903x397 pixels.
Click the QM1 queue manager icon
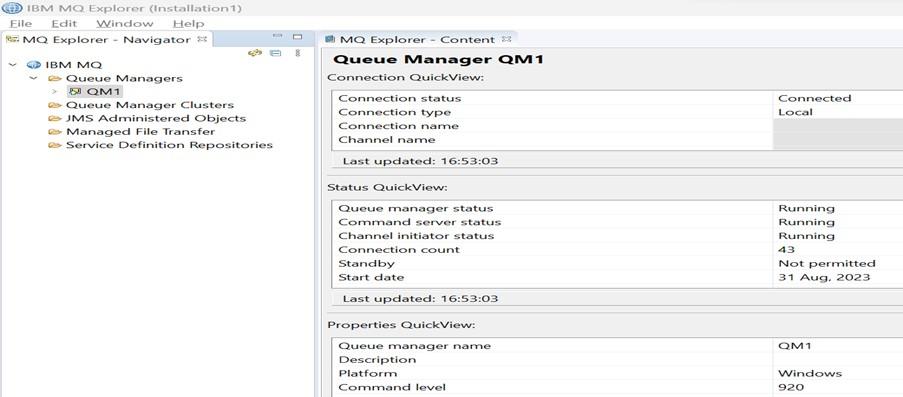click(74, 92)
